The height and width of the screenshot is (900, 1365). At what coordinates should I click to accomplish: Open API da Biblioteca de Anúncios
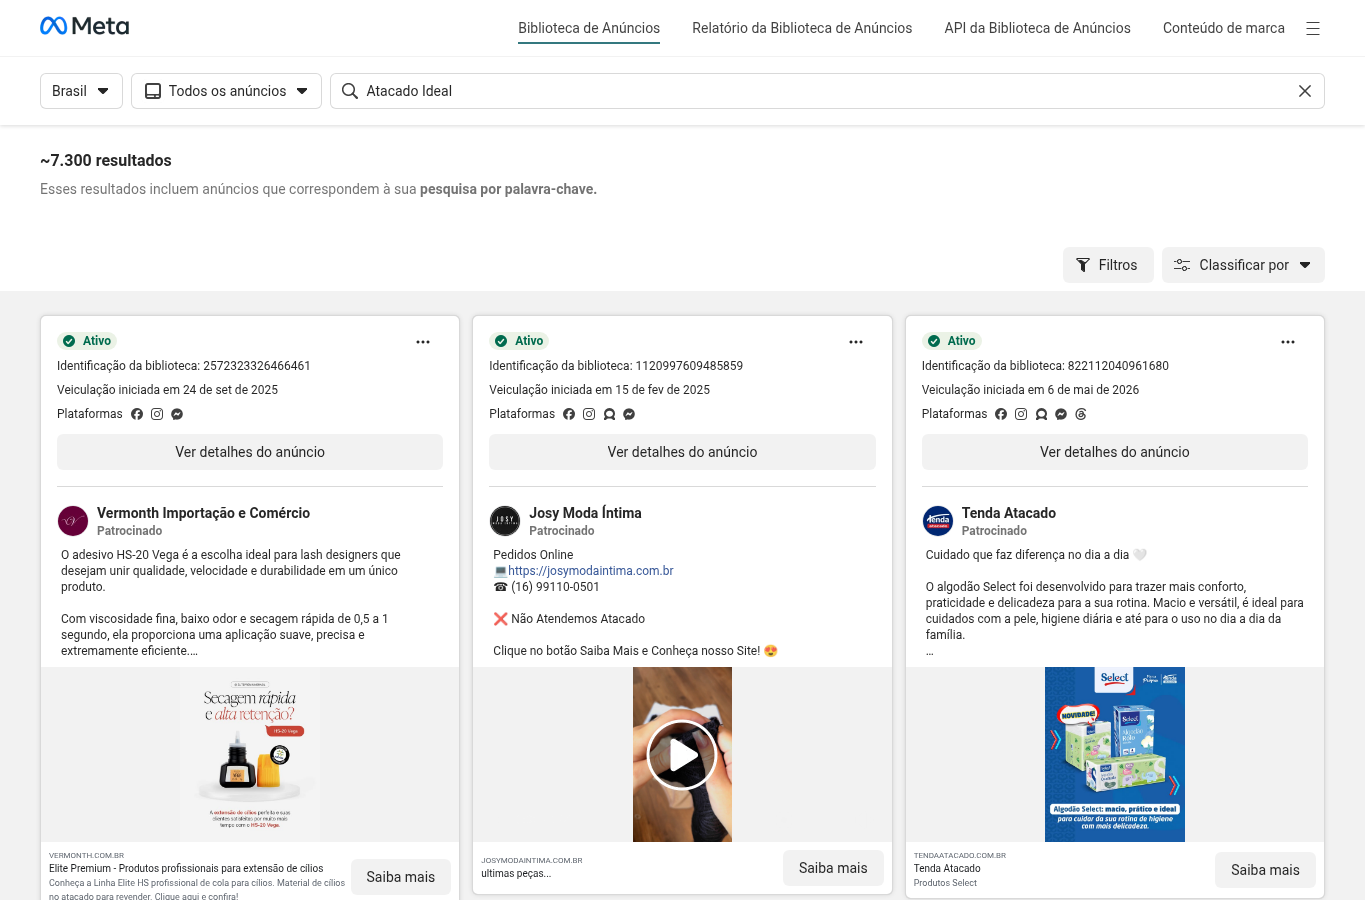click(x=1037, y=28)
